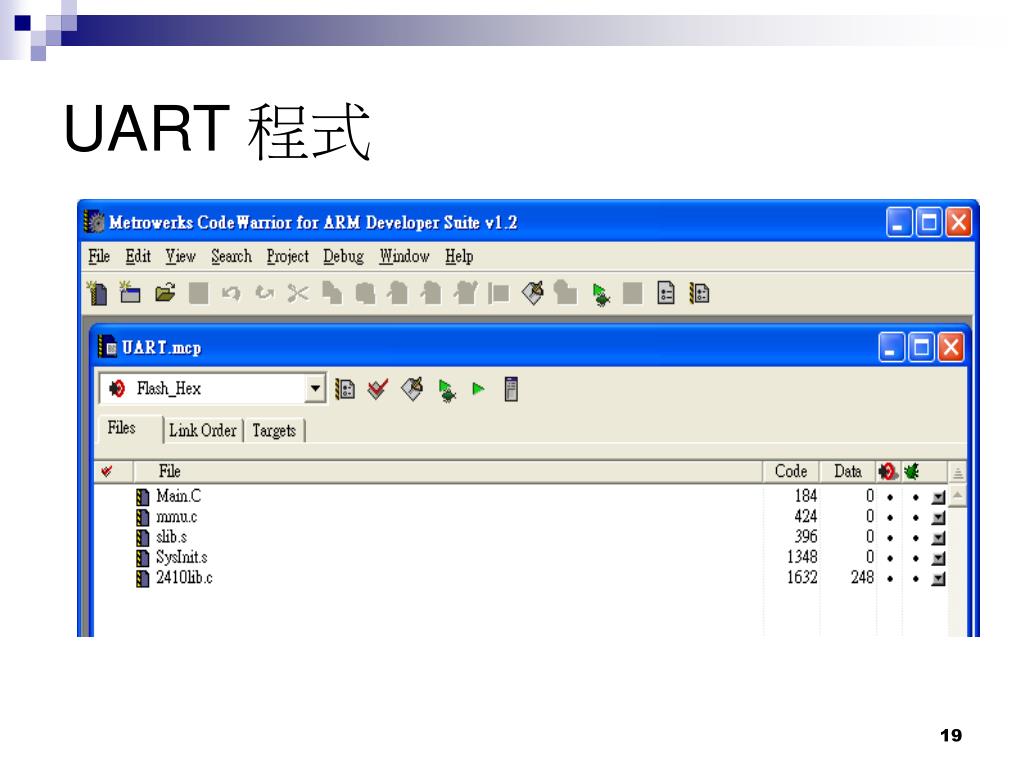Toggle debug dot for Main.C row
This screenshot has width=1024, height=768.
coord(916,498)
